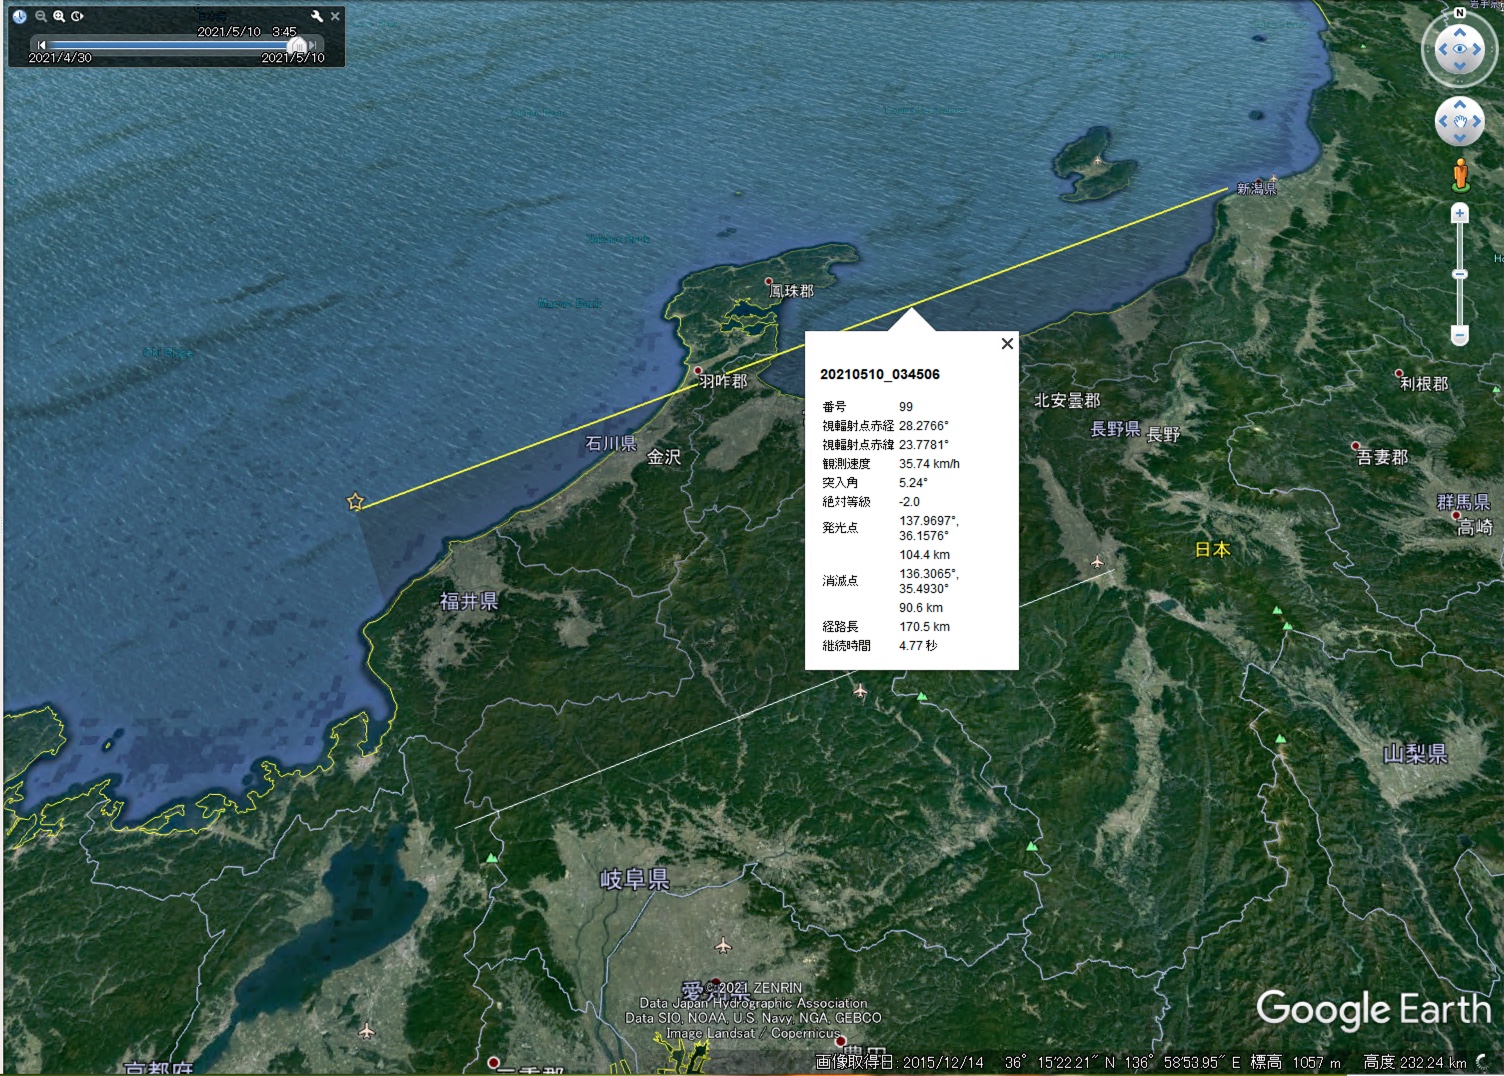Click the time slider thumb handle
Image resolution: width=1504 pixels, height=1076 pixels.
(297, 45)
